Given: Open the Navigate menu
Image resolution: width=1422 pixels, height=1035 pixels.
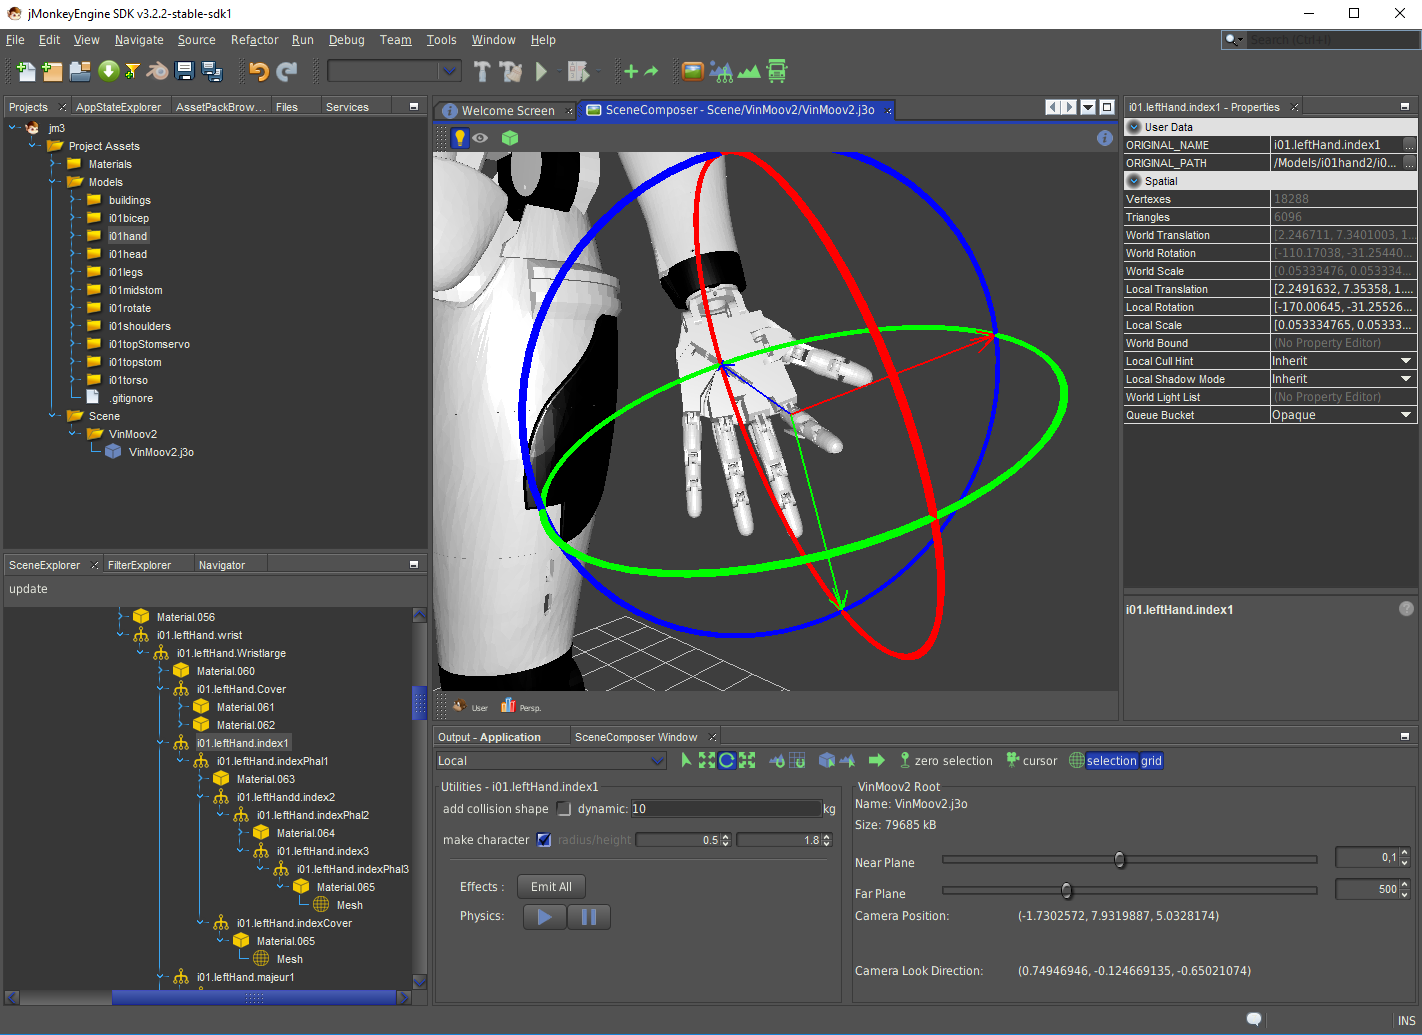Looking at the screenshot, I should click(x=139, y=40).
